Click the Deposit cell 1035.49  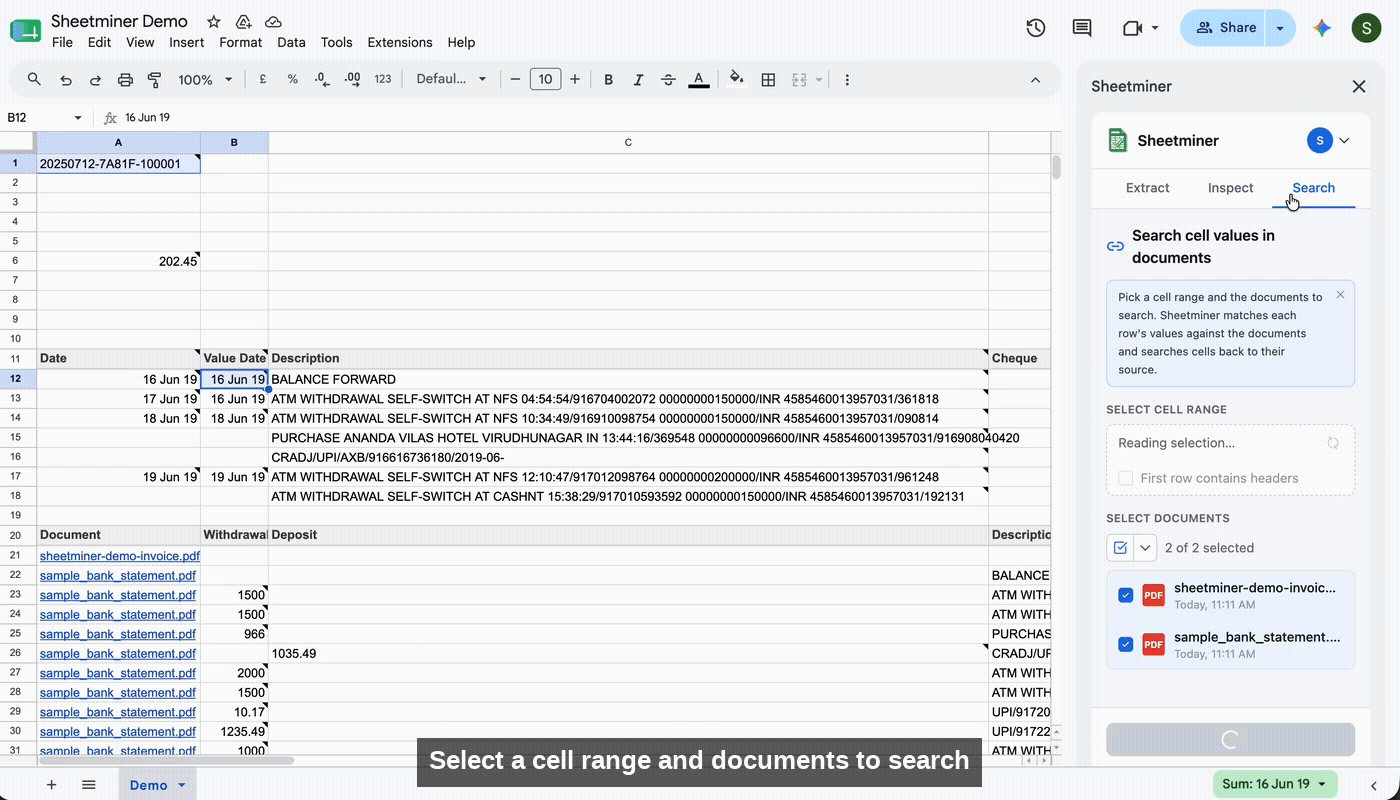pos(628,653)
